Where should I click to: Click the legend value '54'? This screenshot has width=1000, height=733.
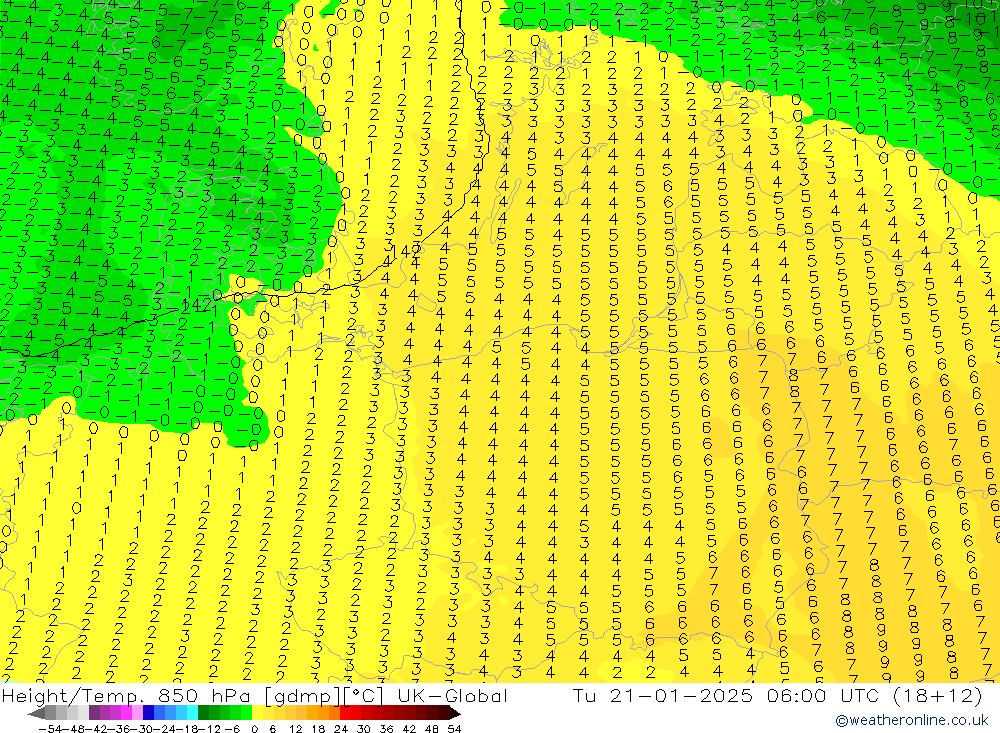(x=454, y=729)
